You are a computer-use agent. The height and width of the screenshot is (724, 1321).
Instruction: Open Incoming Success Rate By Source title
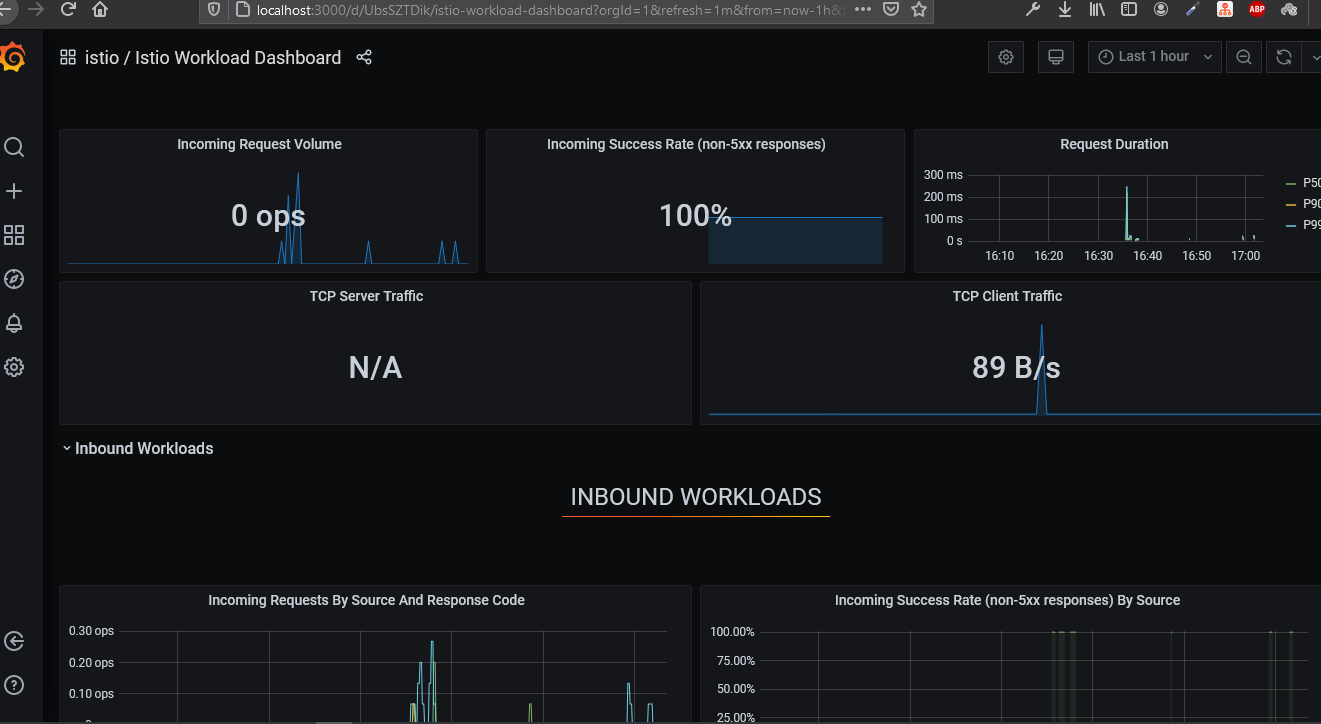1007,600
